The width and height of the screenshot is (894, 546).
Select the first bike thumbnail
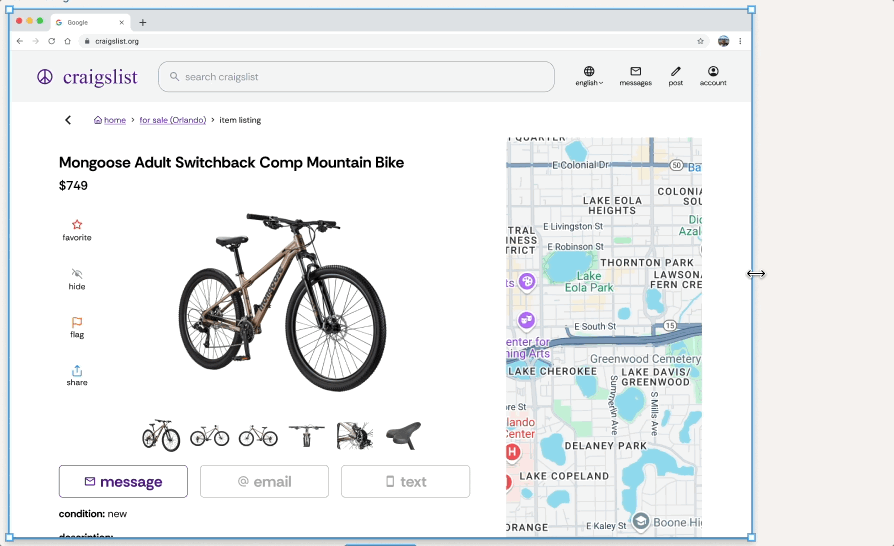pos(161,436)
